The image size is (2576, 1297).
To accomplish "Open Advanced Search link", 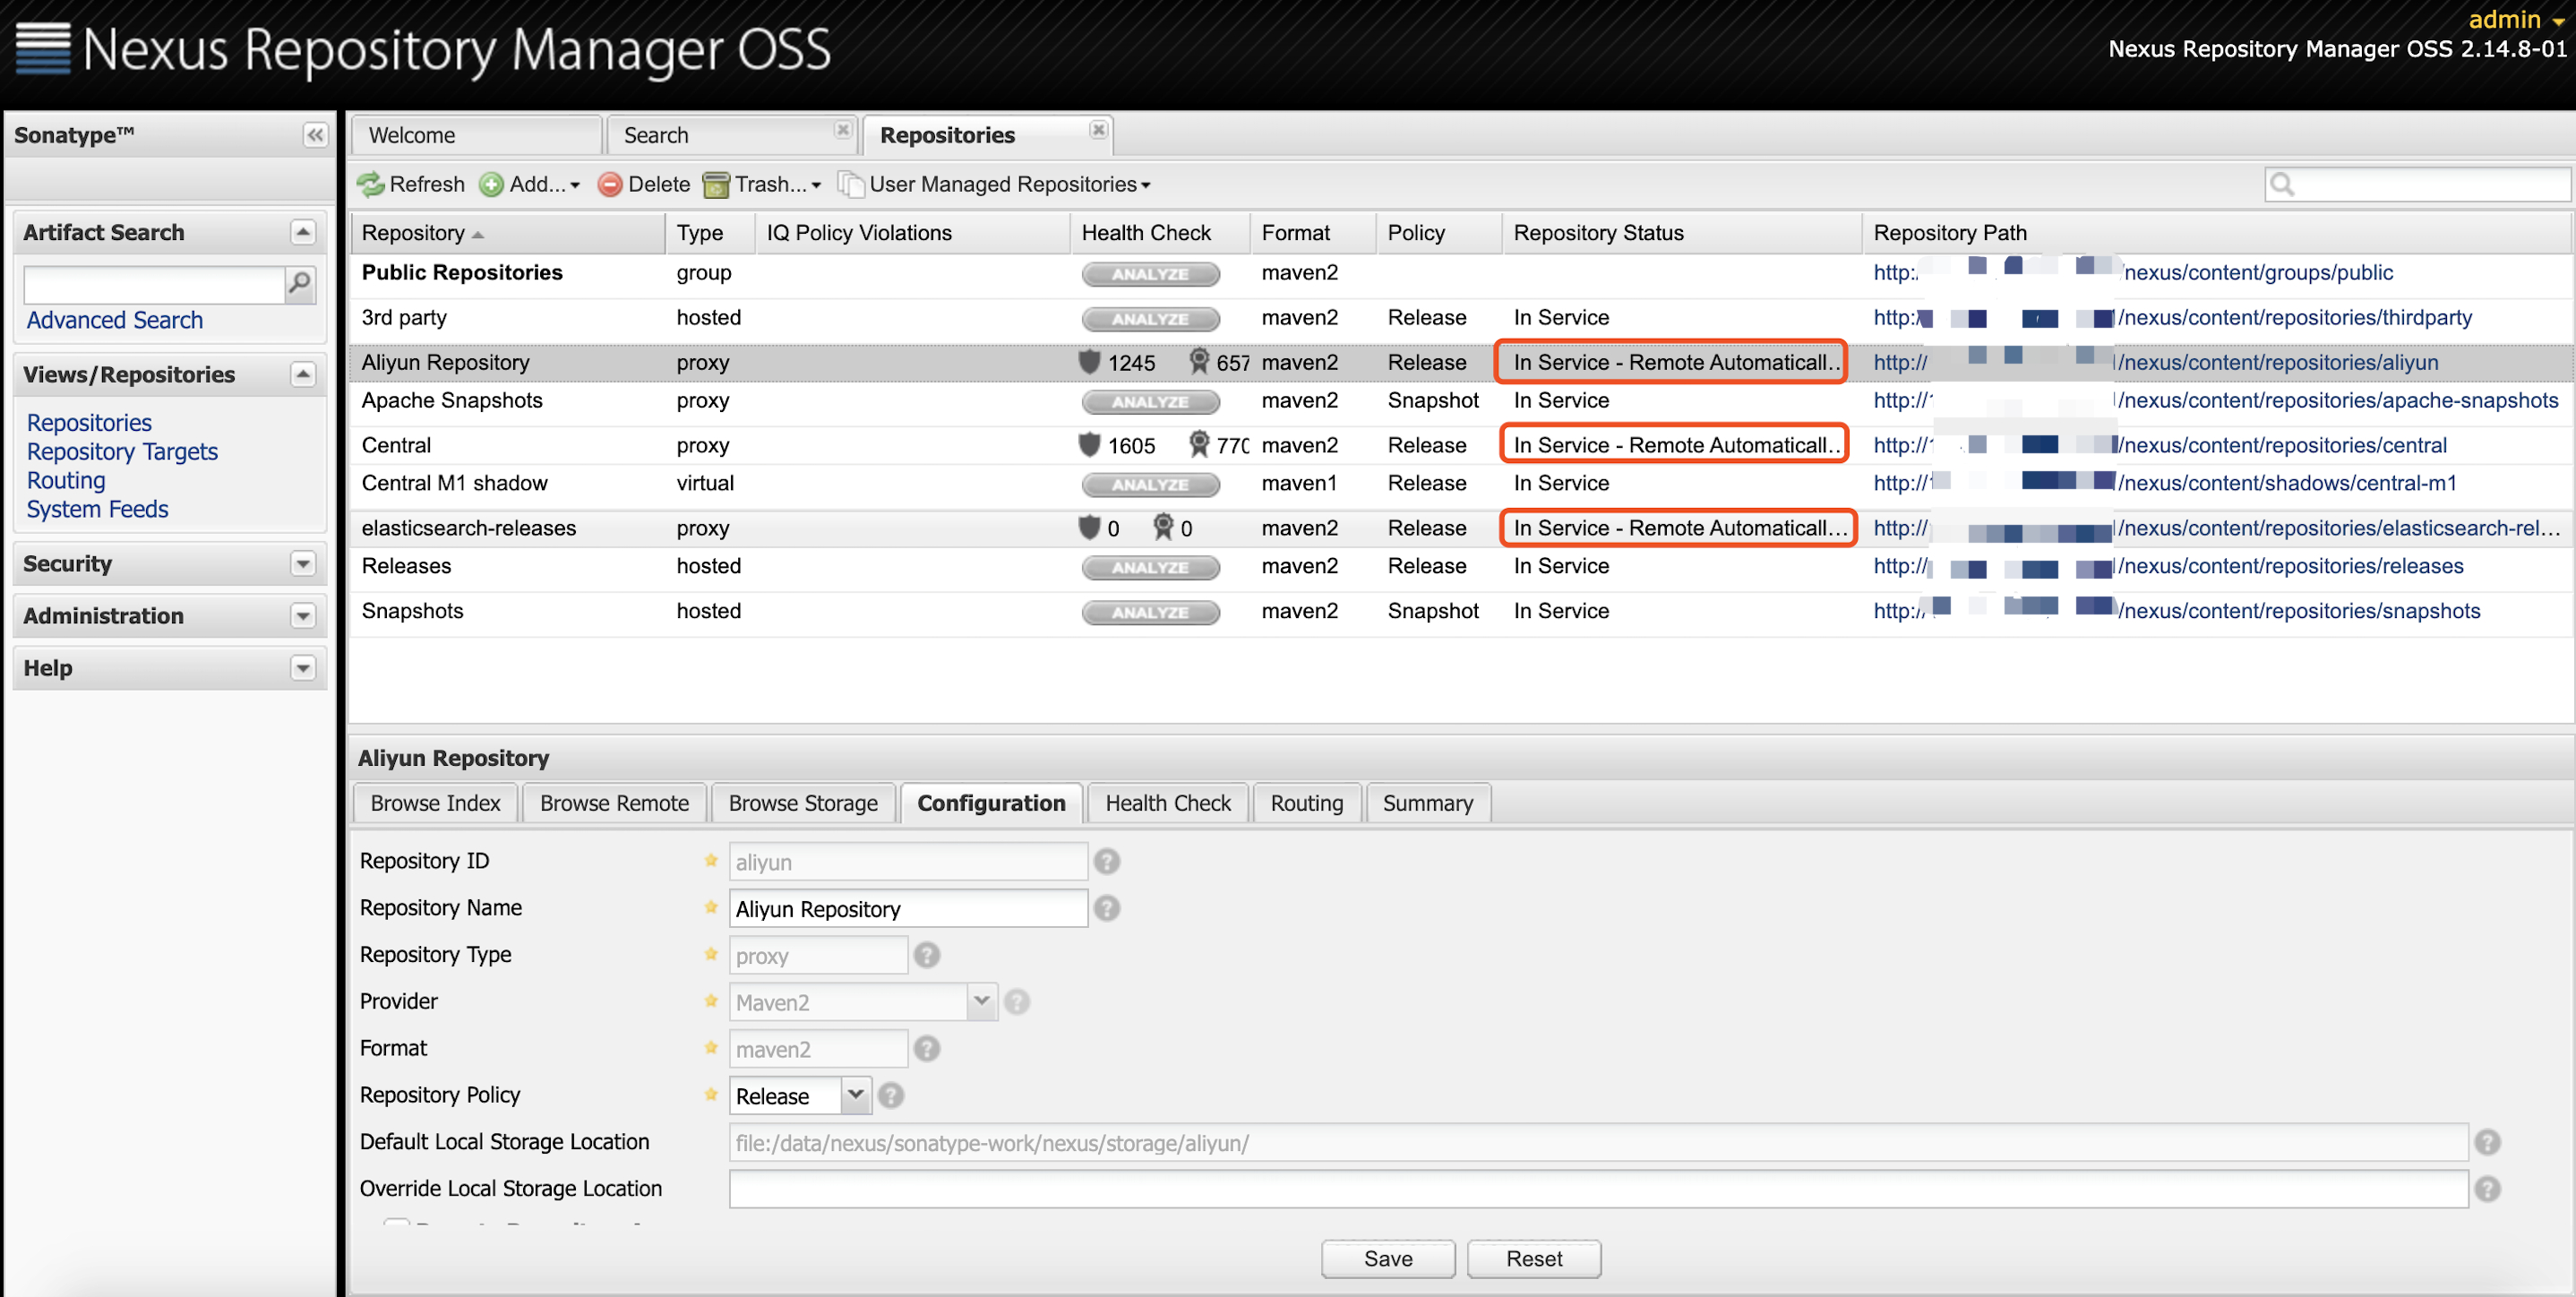I will (x=114, y=320).
